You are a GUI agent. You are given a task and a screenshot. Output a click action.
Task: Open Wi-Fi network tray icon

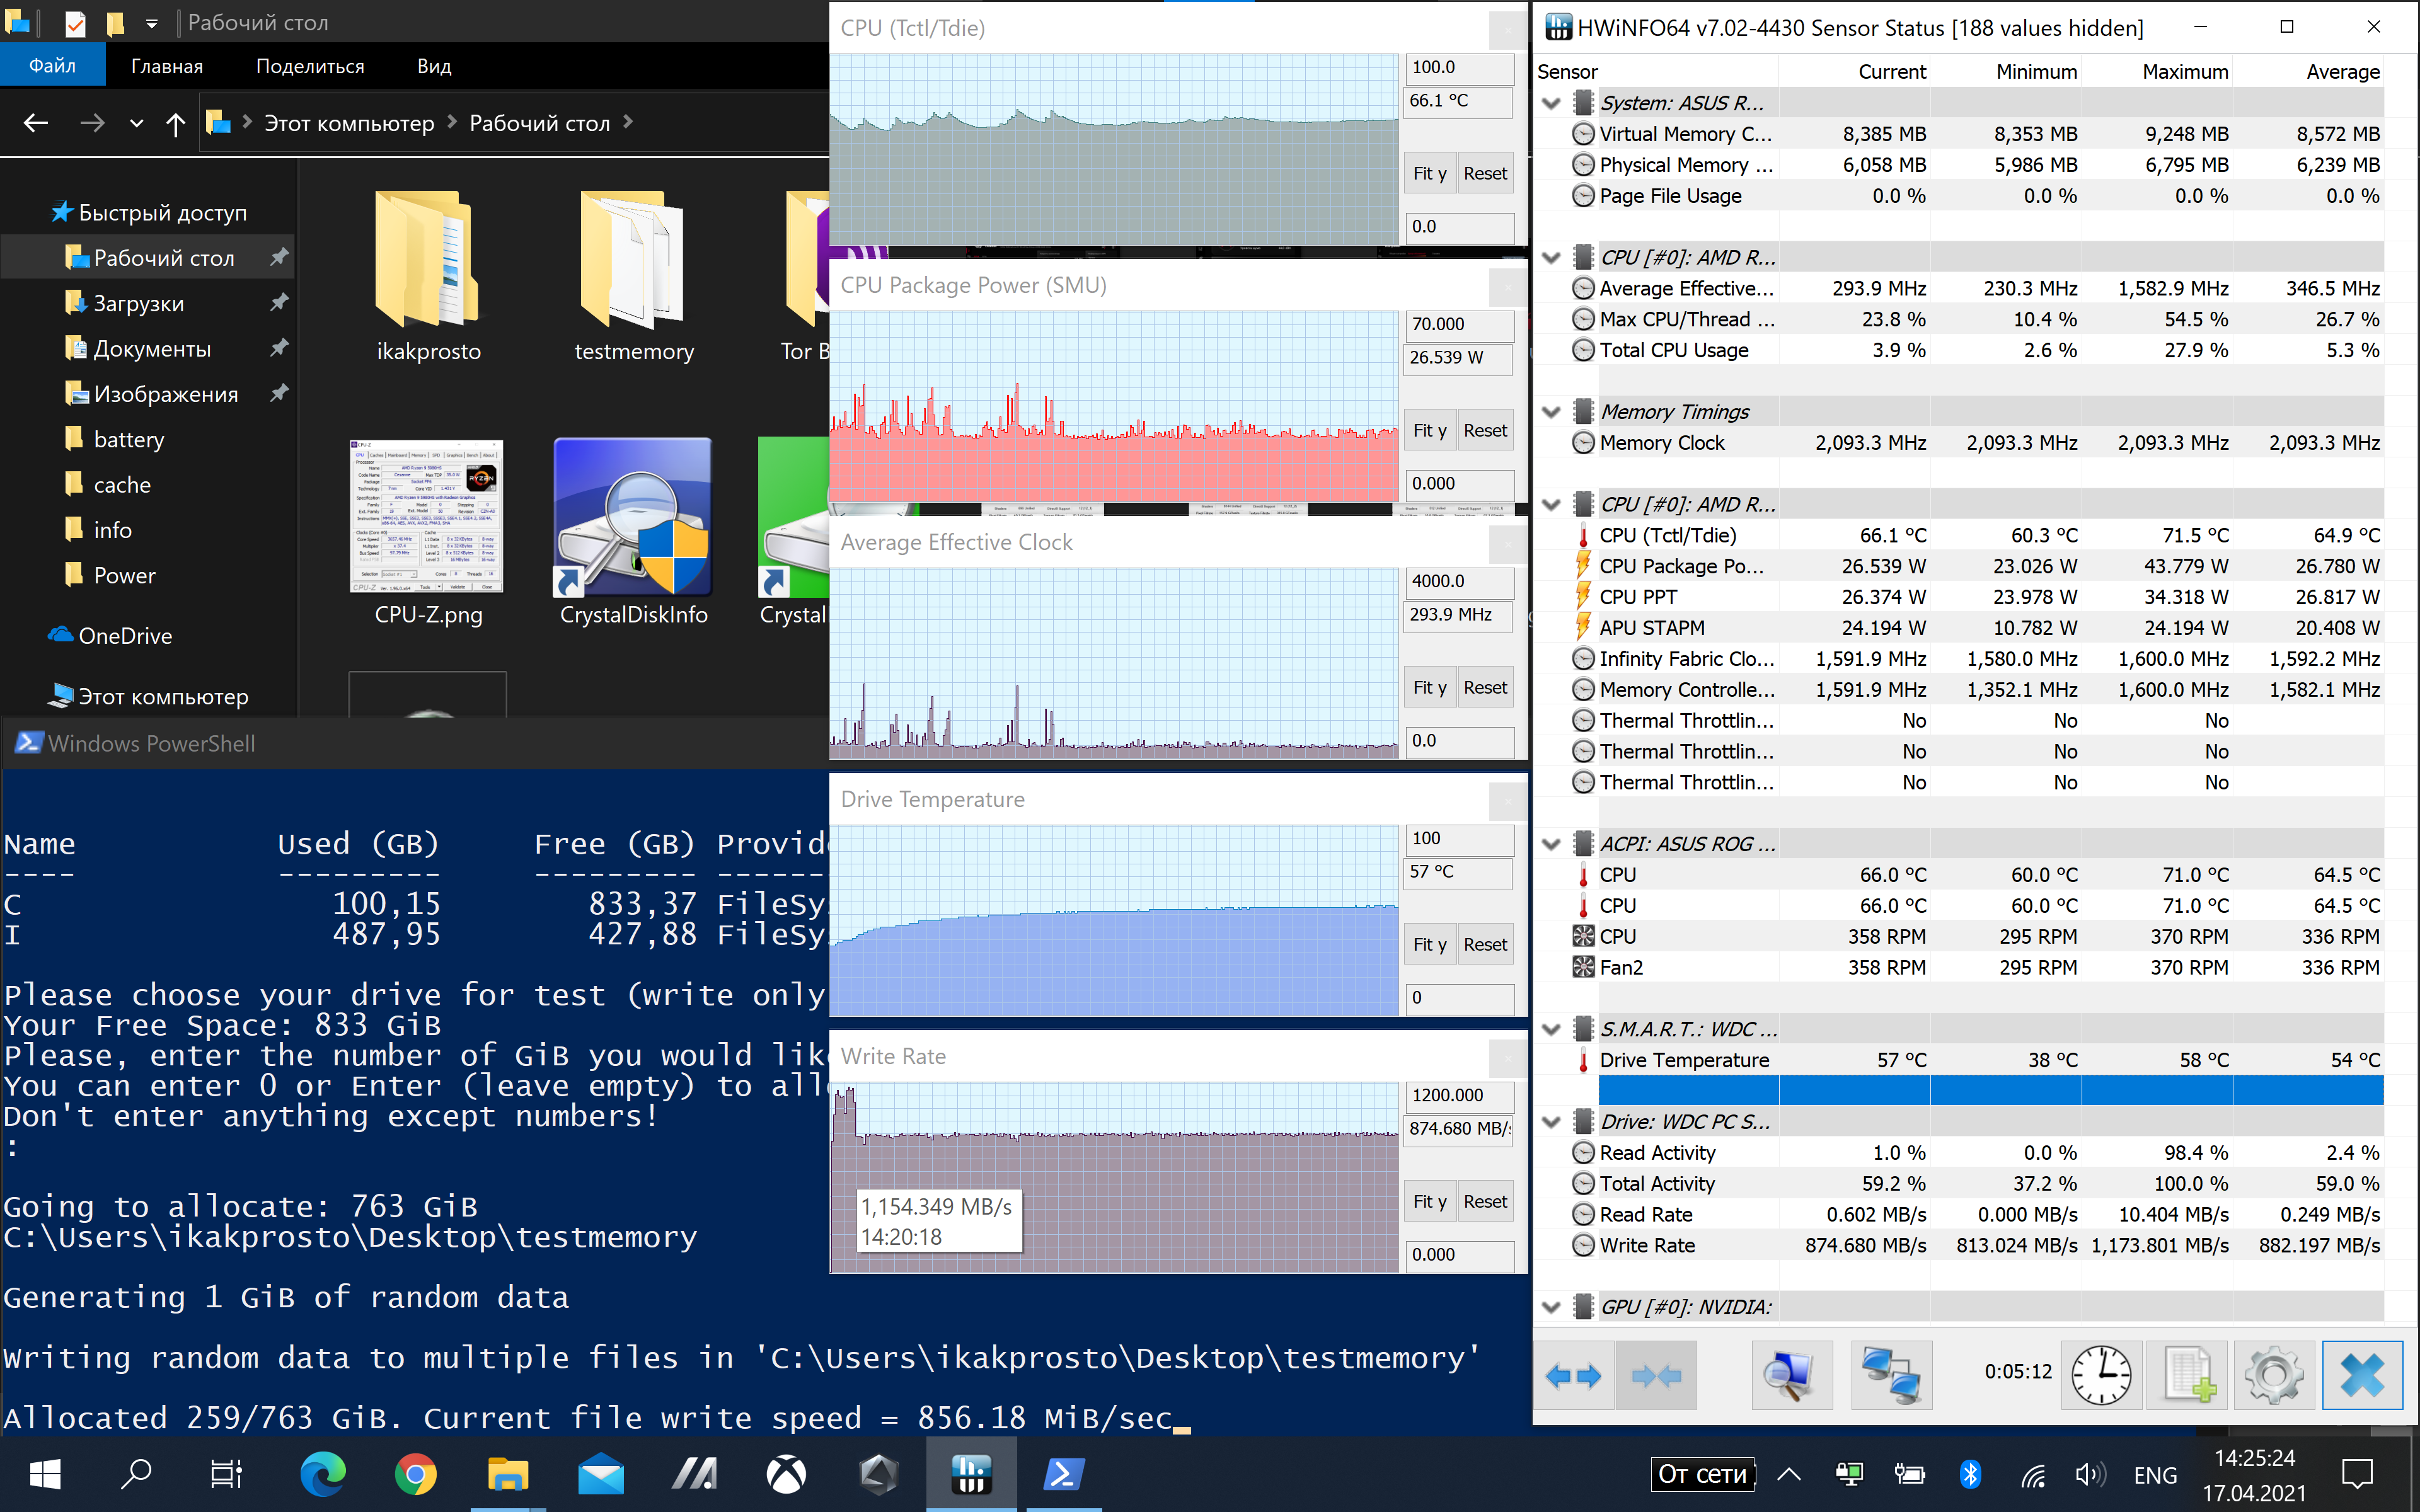tap(2033, 1475)
